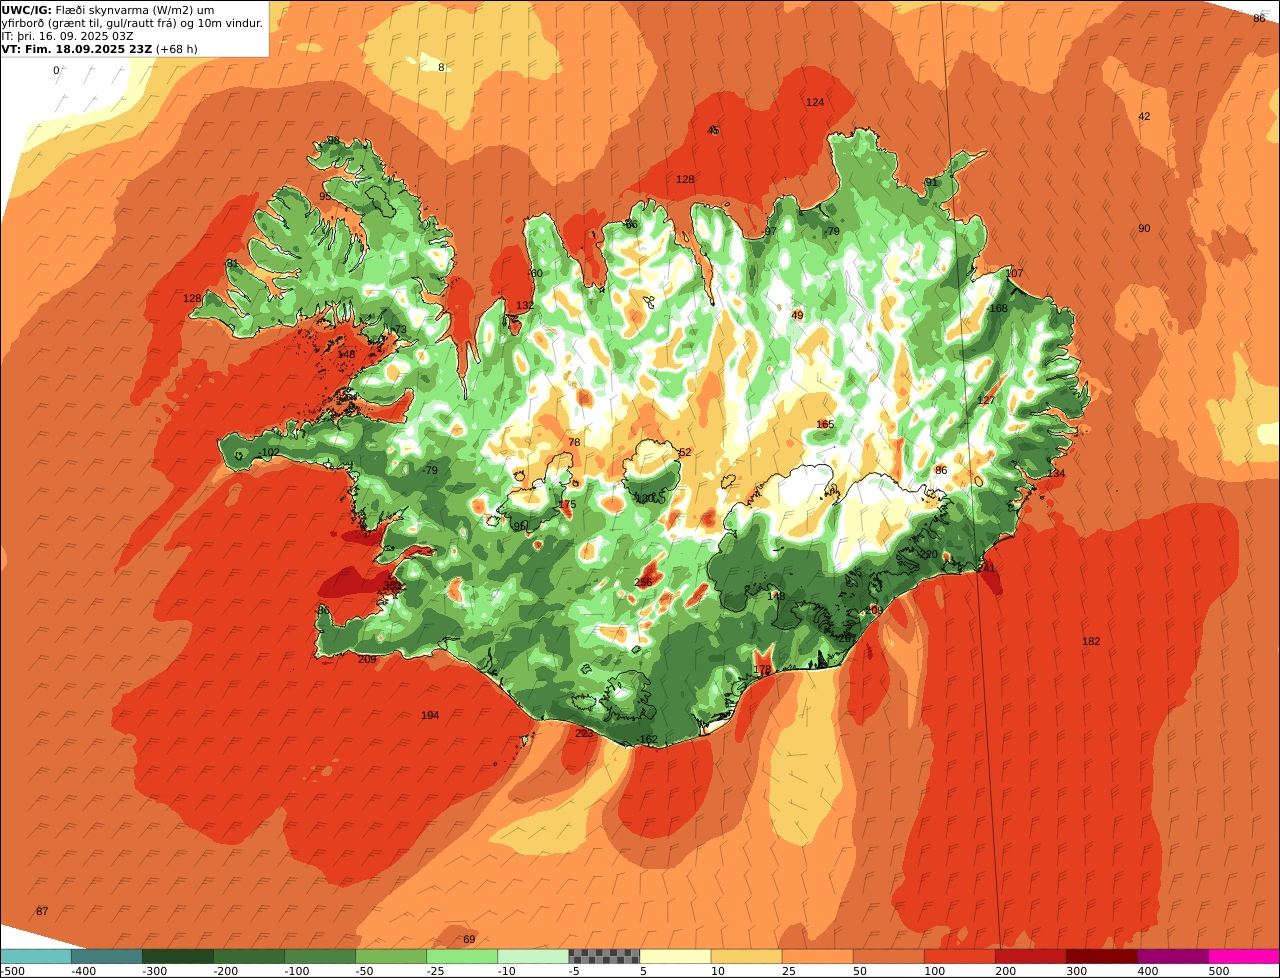Click the legend label -500
The width and height of the screenshot is (1280, 978).
coord(13,971)
